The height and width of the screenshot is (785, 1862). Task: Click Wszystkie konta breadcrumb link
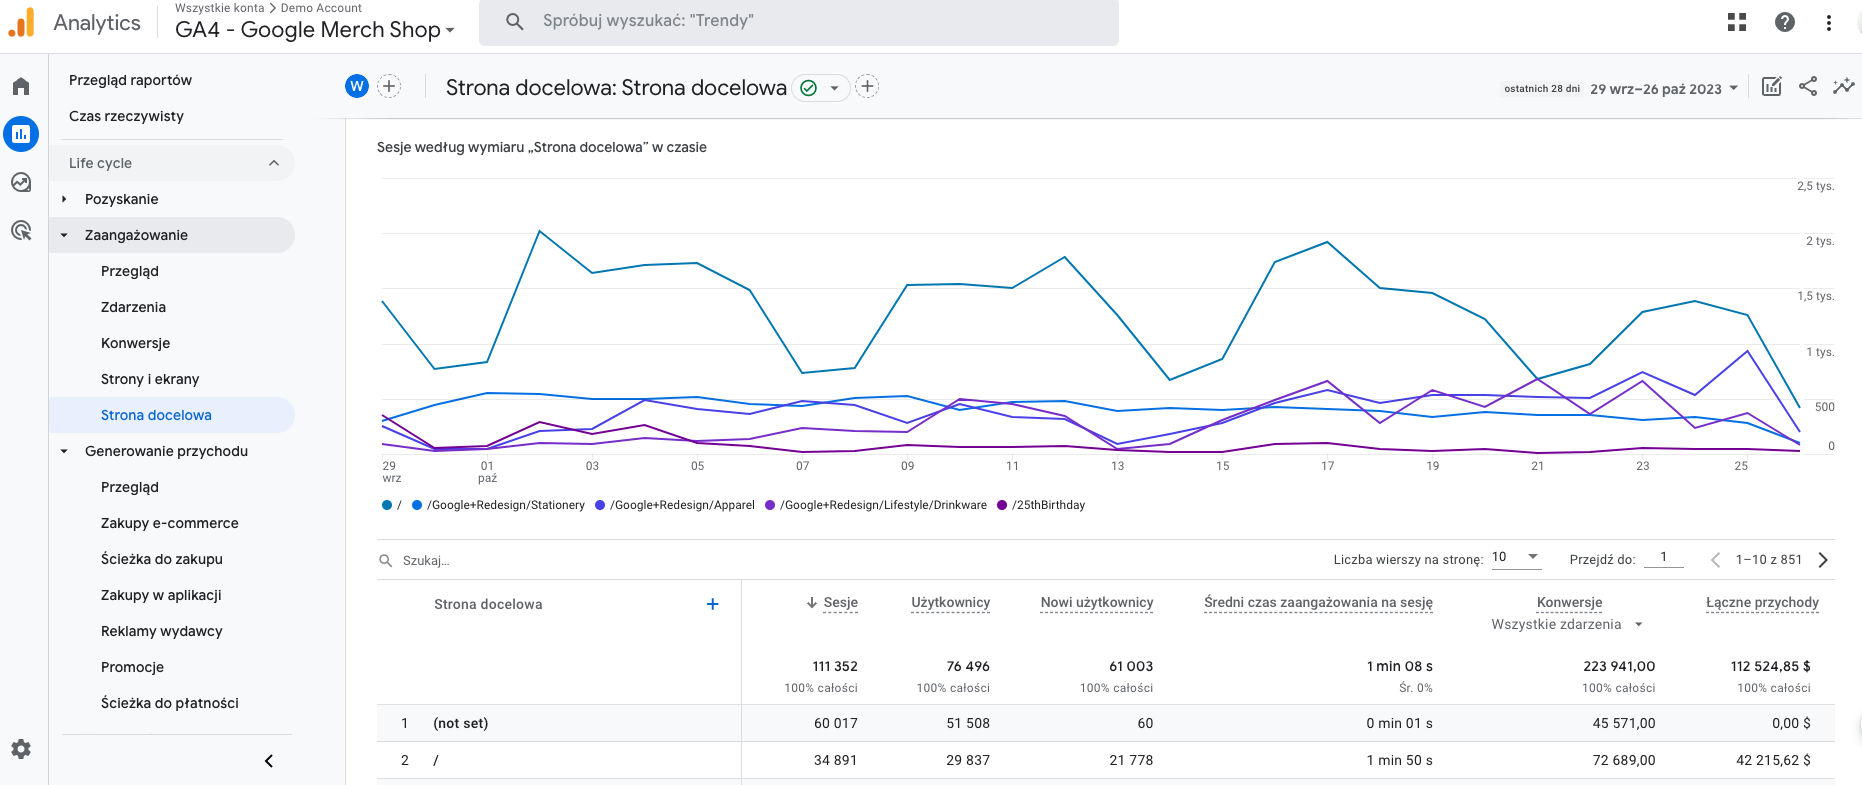219,8
